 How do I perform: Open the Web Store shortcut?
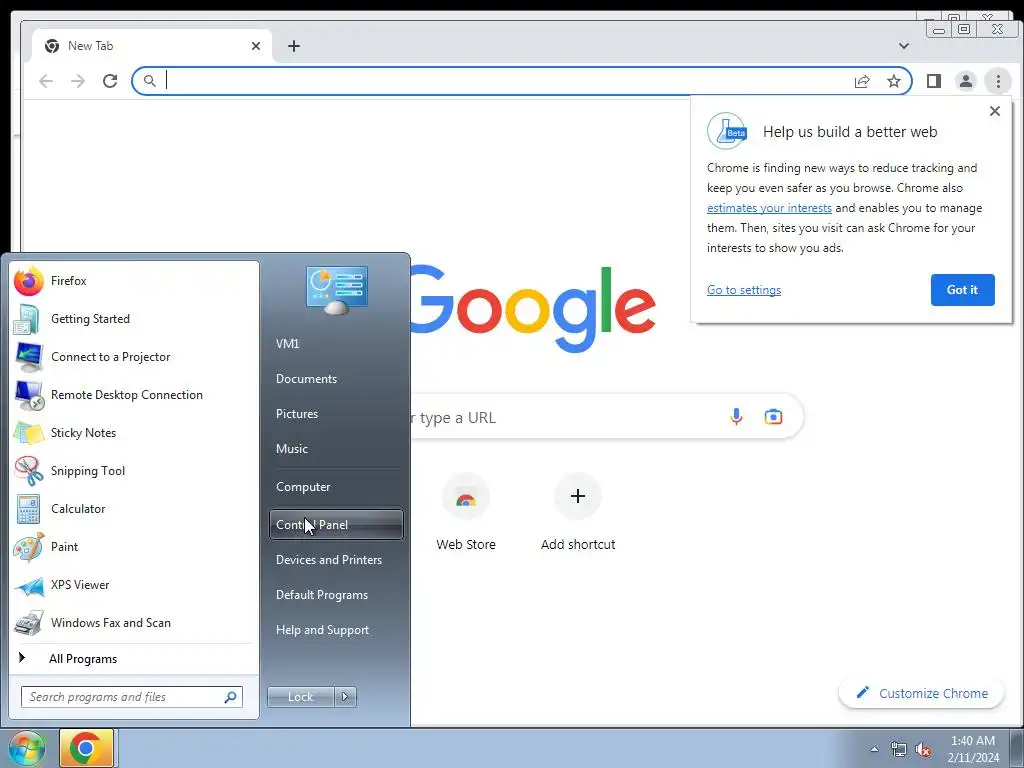click(466, 513)
